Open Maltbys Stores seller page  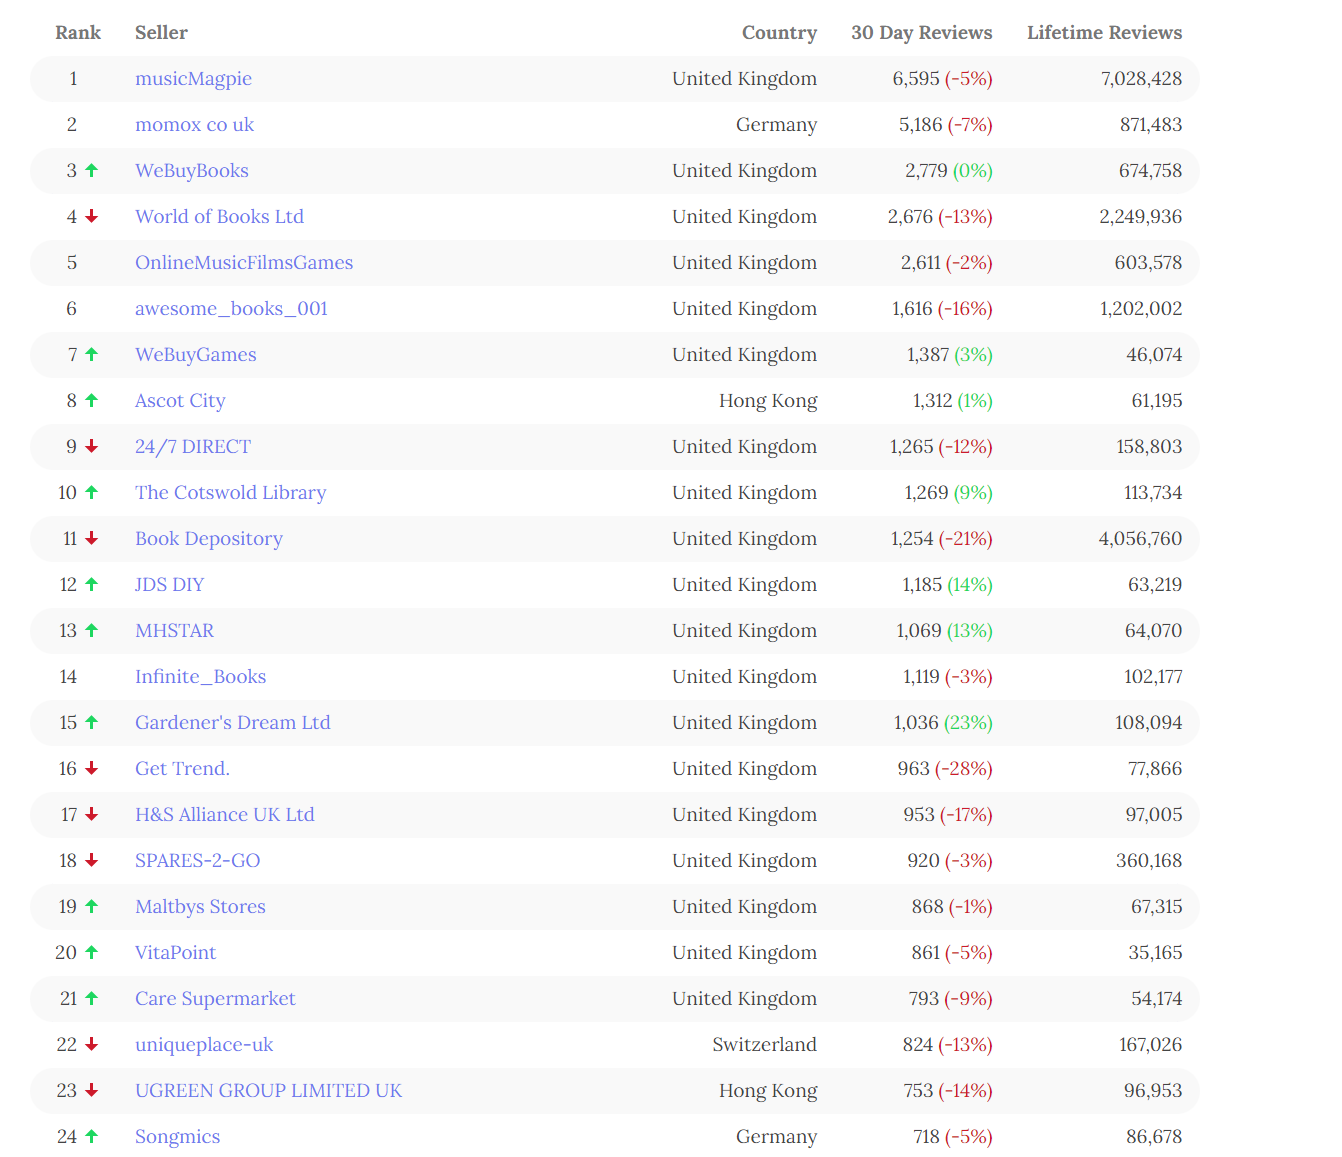click(x=200, y=907)
